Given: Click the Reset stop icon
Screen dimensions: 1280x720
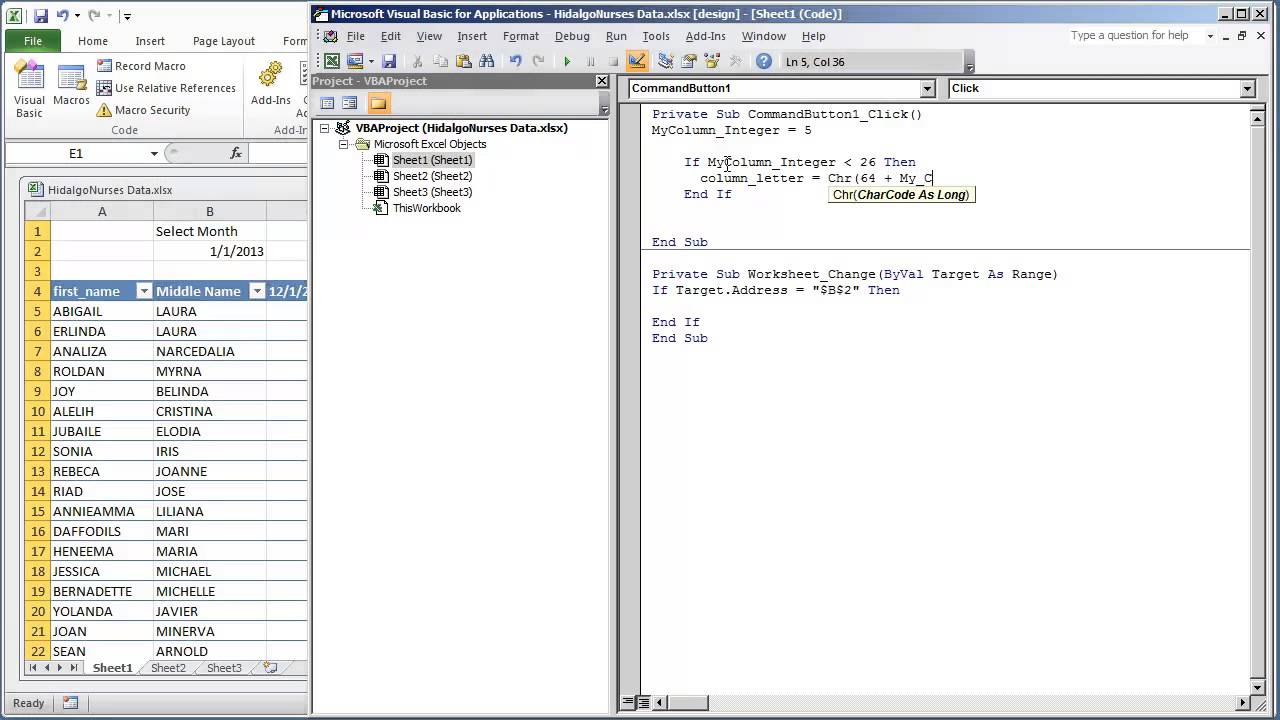Looking at the screenshot, I should [x=613, y=61].
